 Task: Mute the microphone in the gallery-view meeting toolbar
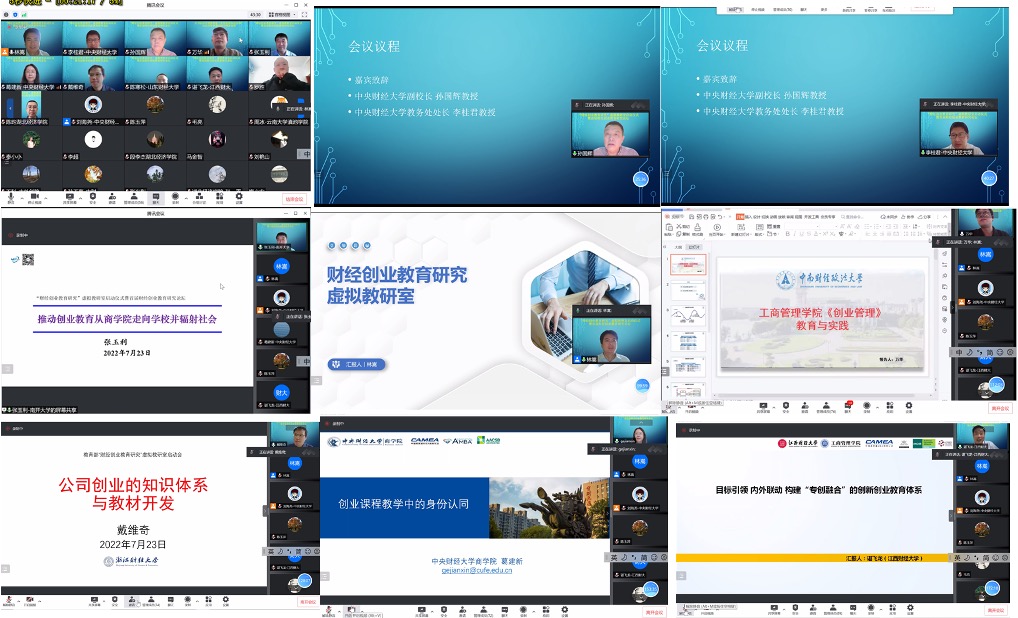(11, 197)
